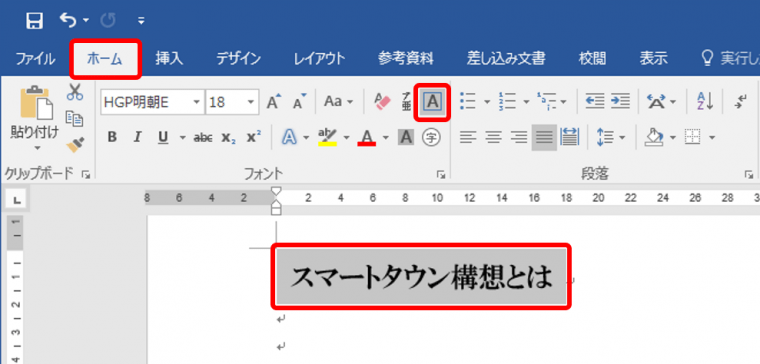Undo the last action
Screen dimensions: 760x364
pyautogui.click(x=69, y=20)
